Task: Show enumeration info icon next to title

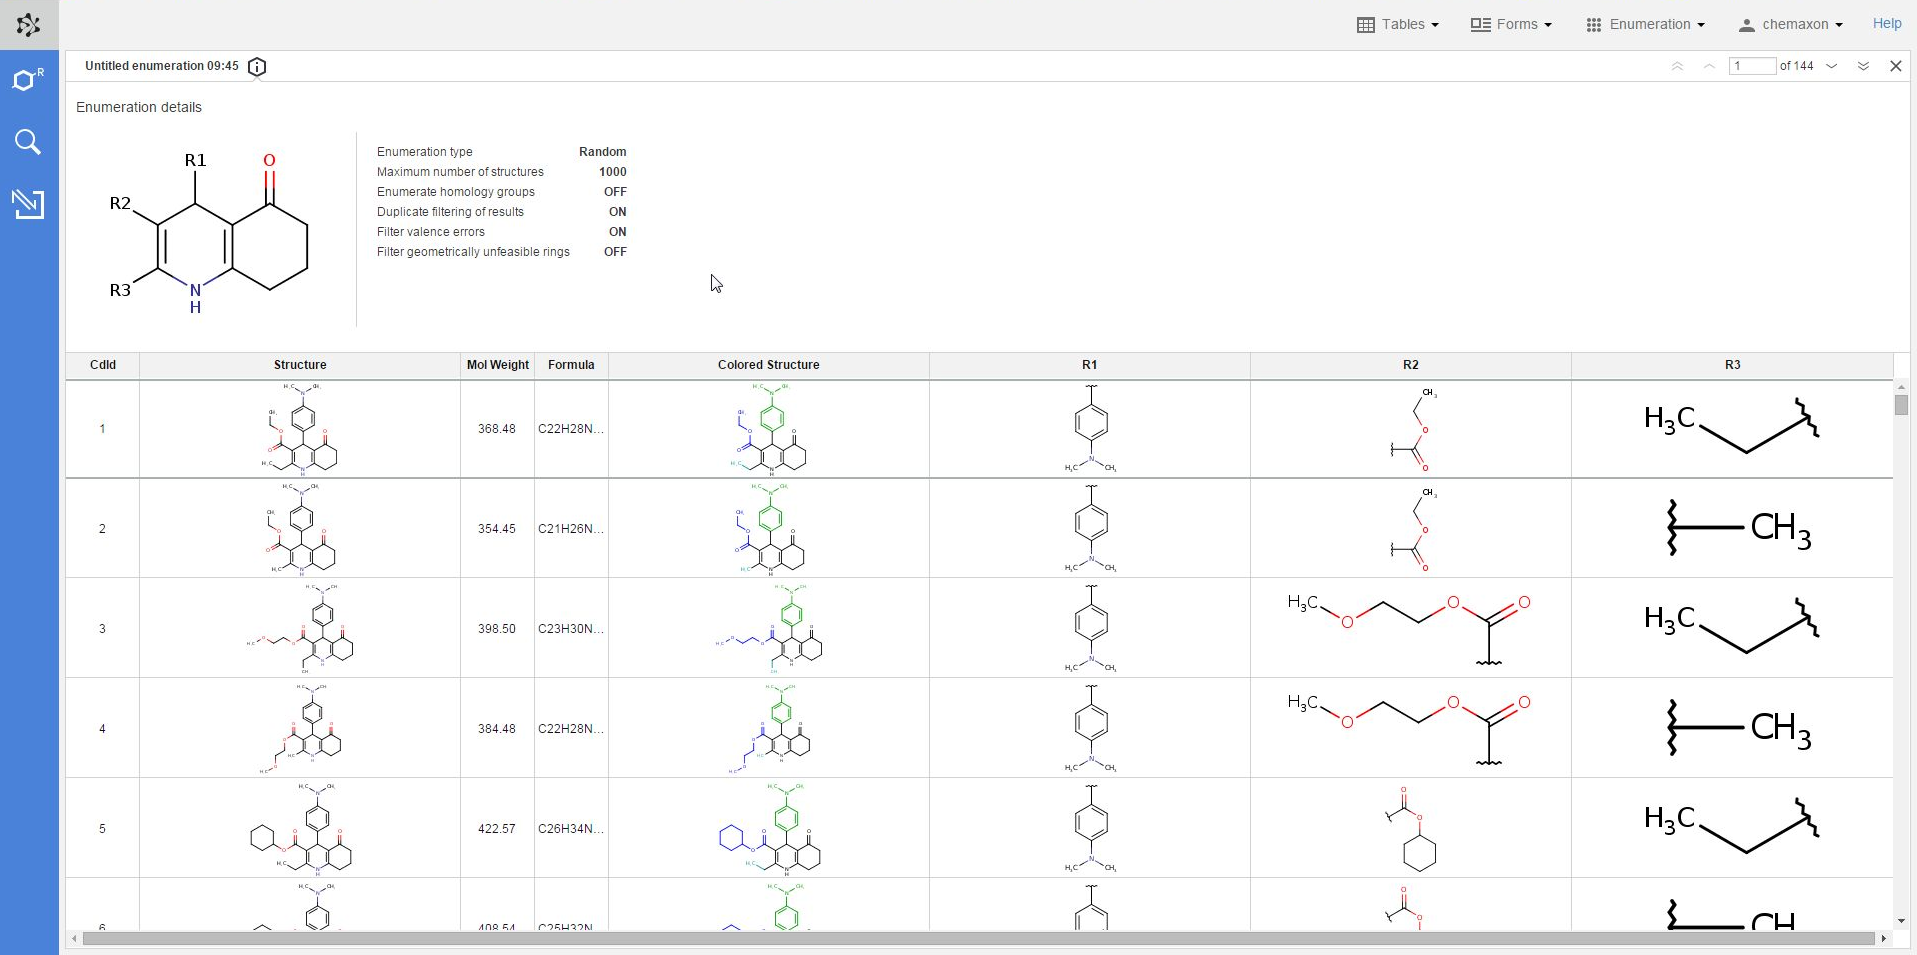Action: (257, 67)
